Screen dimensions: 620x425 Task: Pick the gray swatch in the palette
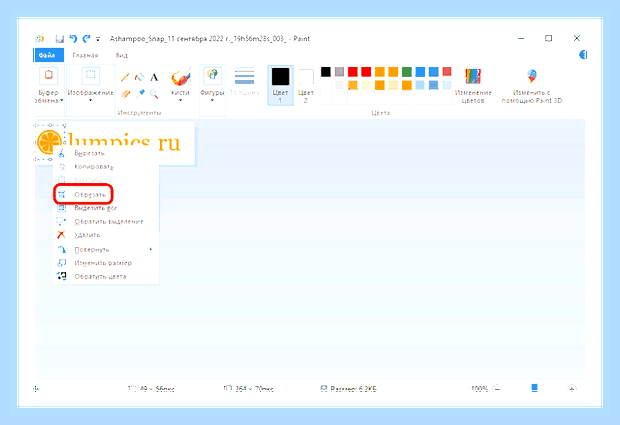339,72
